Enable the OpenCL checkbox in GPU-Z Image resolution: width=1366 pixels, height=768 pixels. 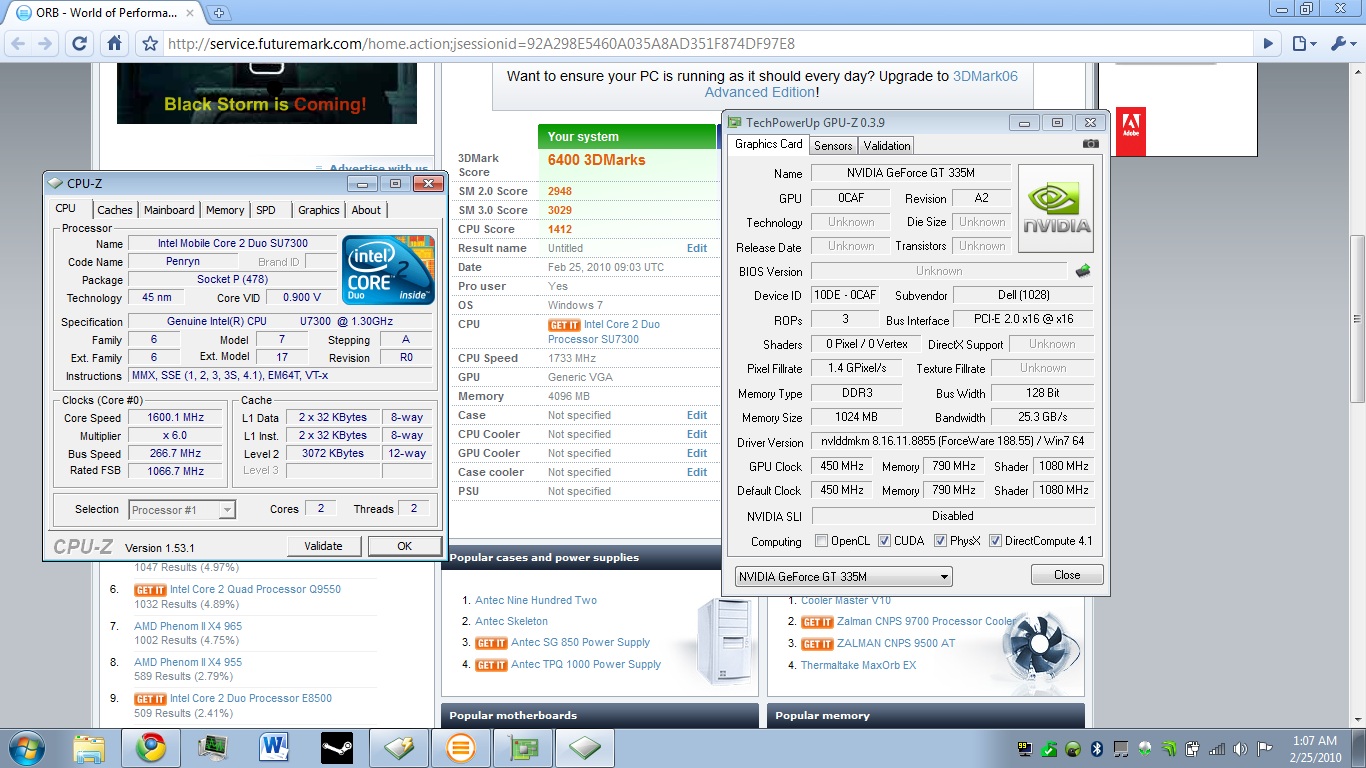[821, 541]
